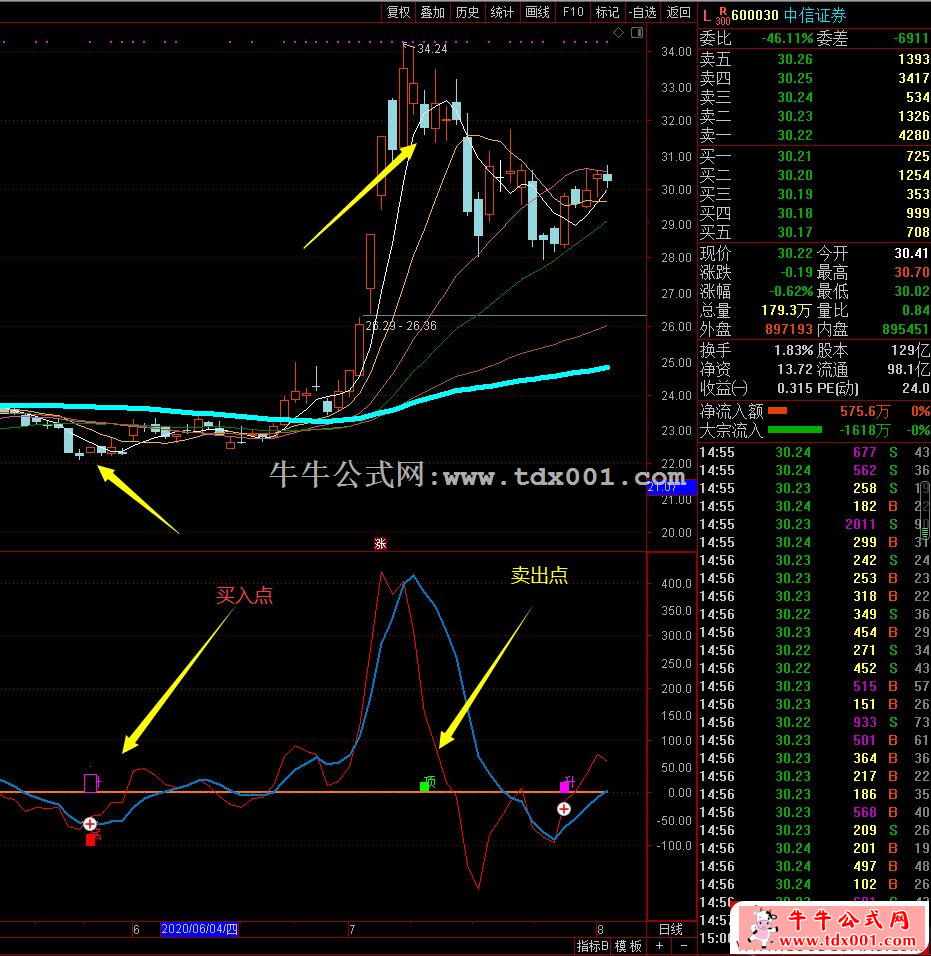The width and height of the screenshot is (931, 956).
Task: Click month 6 on the time axis
Action: coord(136,930)
